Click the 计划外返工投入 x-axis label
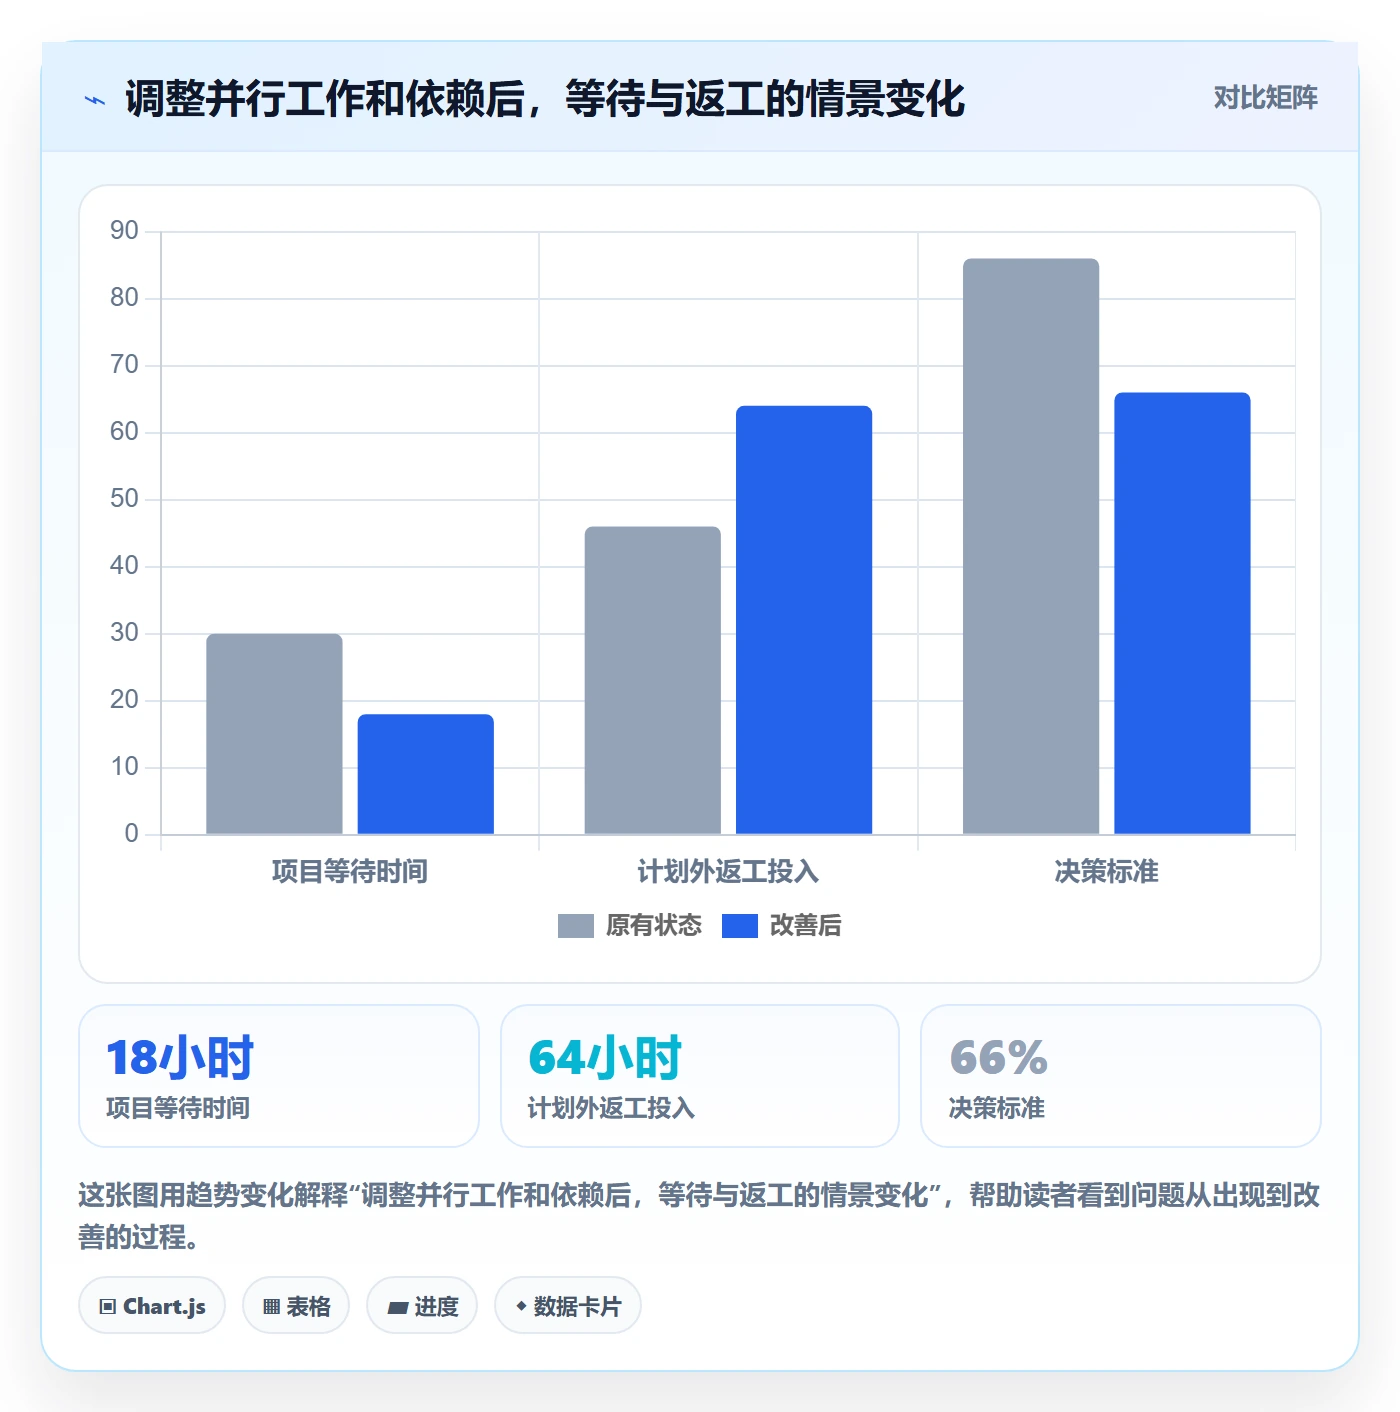 (728, 872)
